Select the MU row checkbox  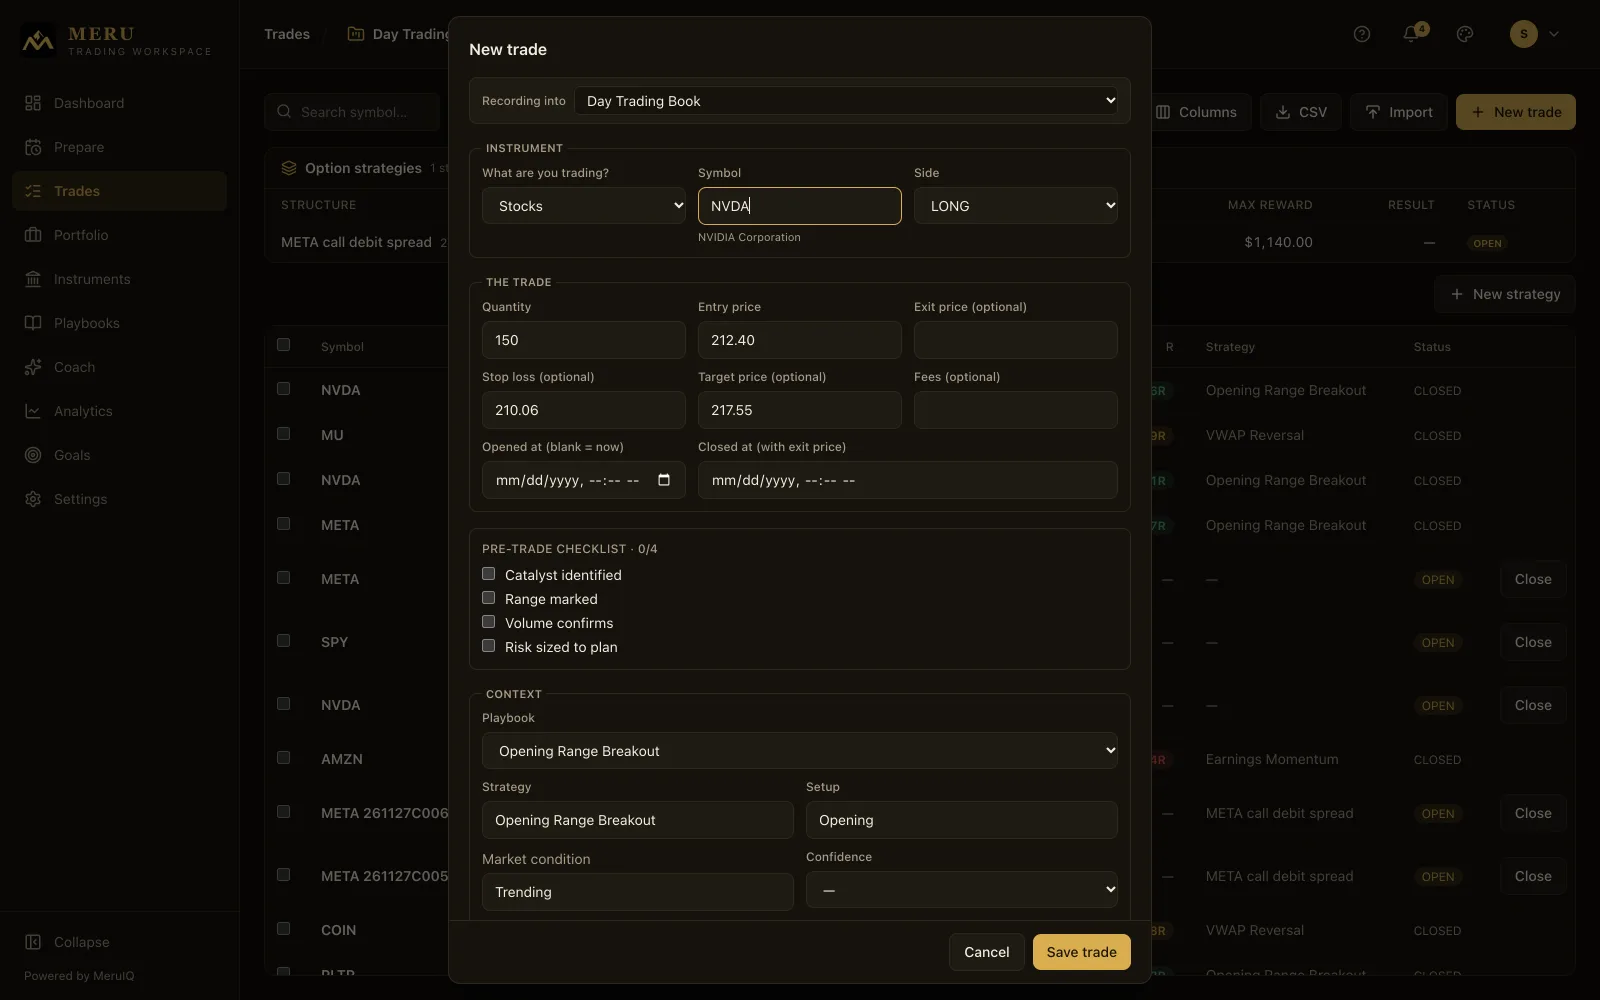[x=283, y=434]
